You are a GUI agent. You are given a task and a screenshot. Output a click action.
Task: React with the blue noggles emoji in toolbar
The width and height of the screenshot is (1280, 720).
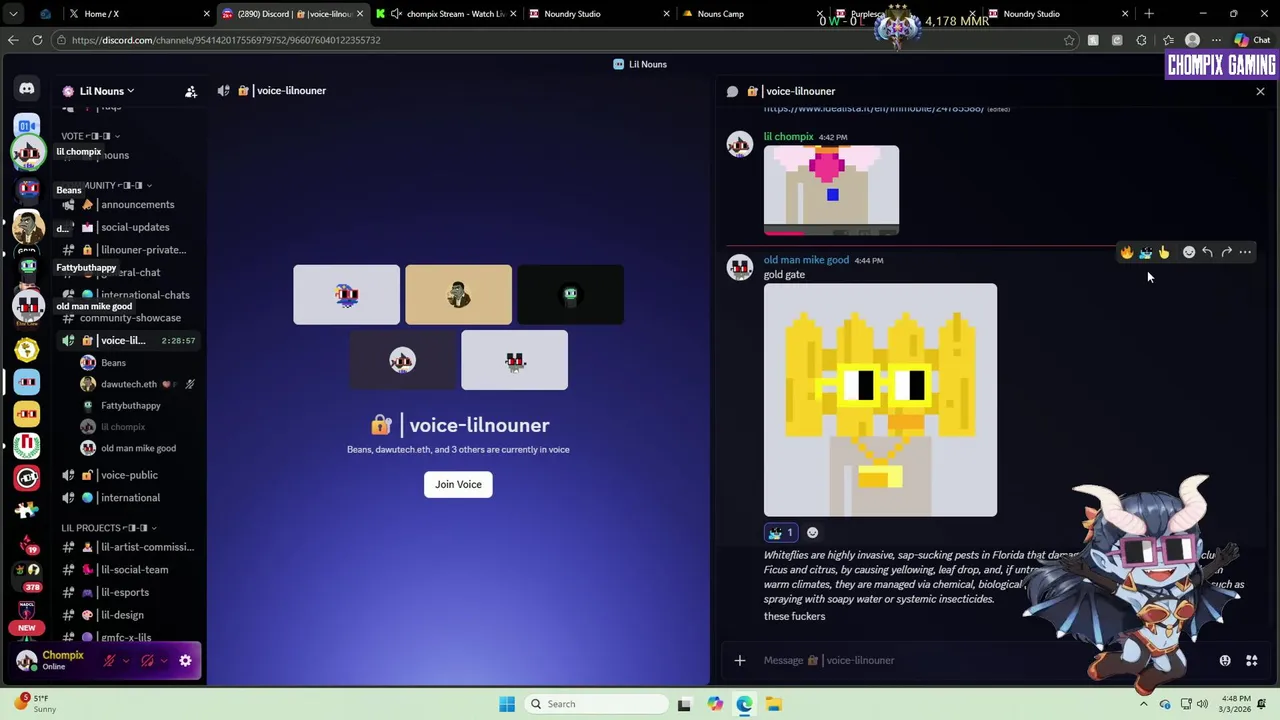1146,253
